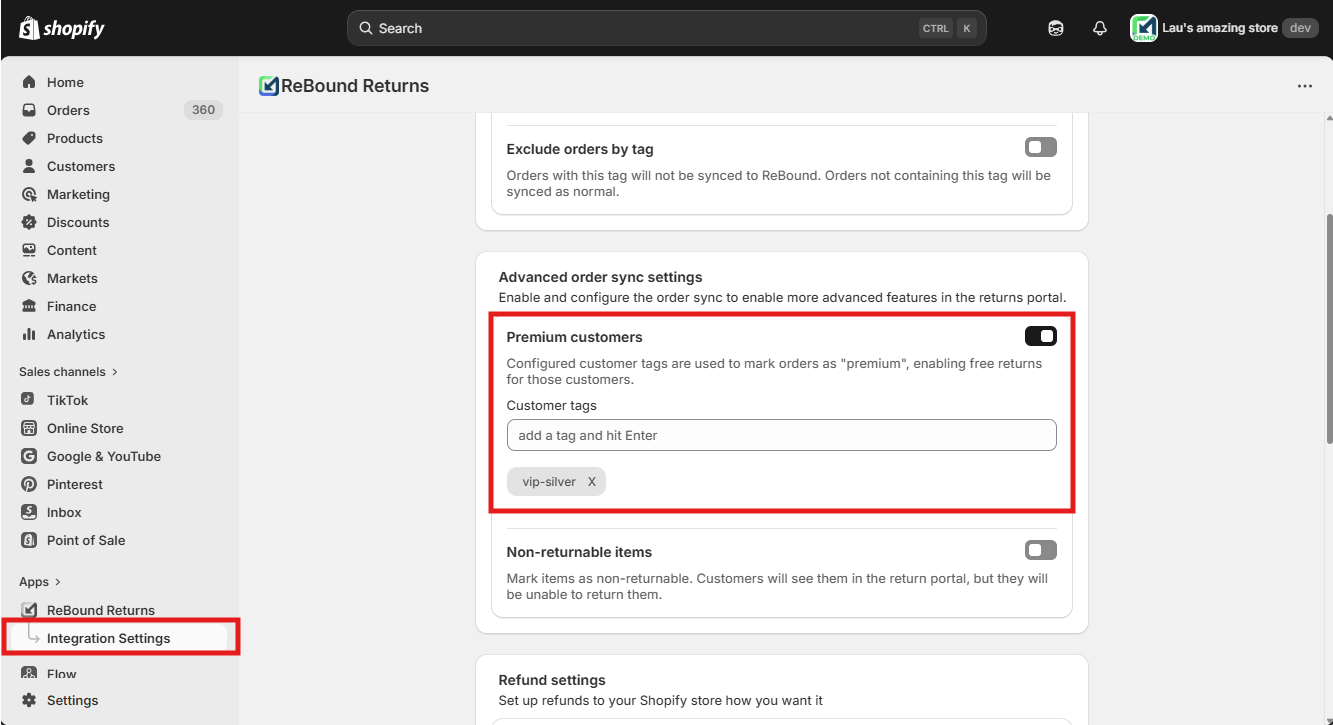This screenshot has width=1333, height=725.
Task: Click the ReBound Returns logo in the page header
Action: coord(268,86)
